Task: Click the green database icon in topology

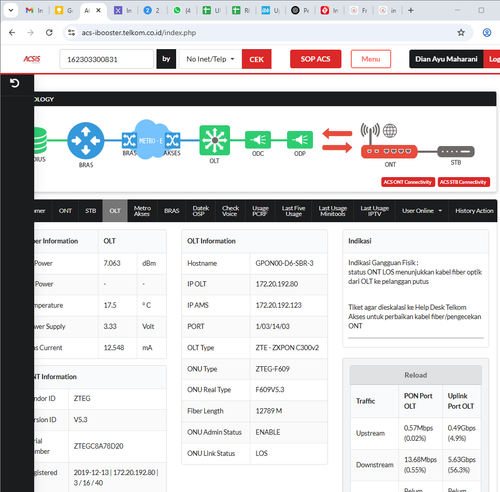Action: [x=40, y=140]
